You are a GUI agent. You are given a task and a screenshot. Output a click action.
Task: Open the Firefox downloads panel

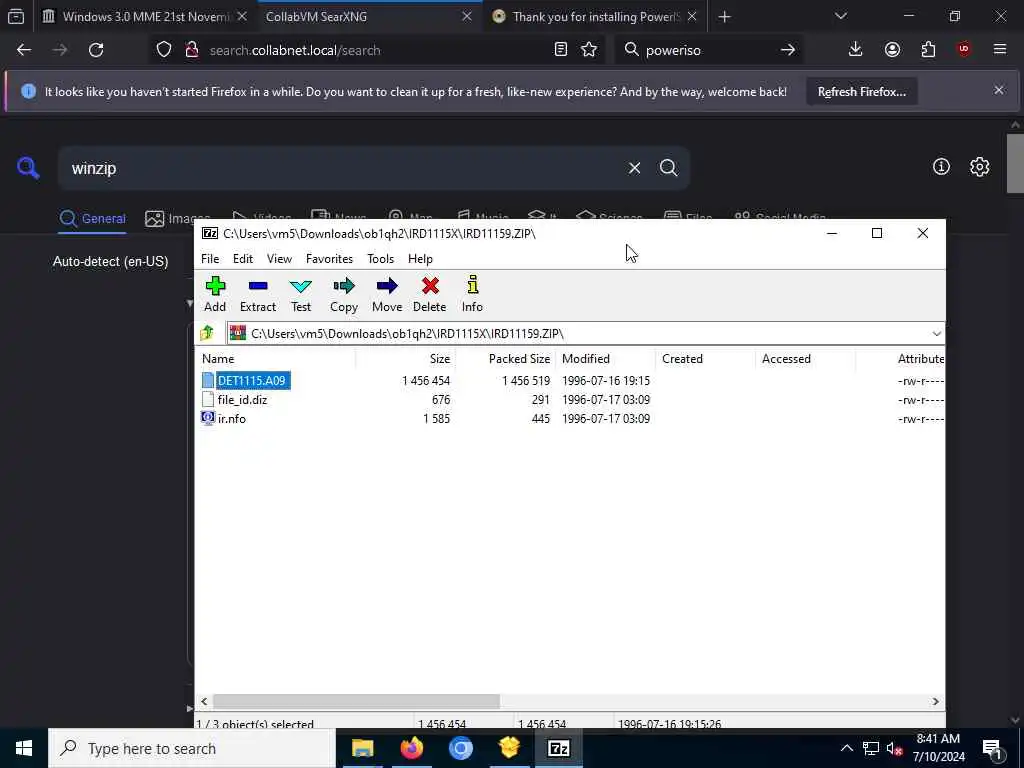tap(856, 50)
